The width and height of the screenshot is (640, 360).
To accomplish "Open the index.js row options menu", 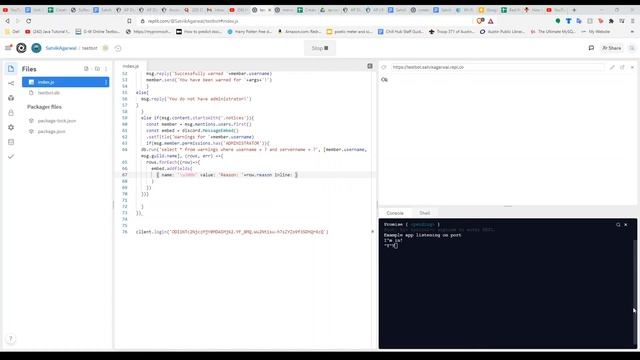I will point(106,82).
